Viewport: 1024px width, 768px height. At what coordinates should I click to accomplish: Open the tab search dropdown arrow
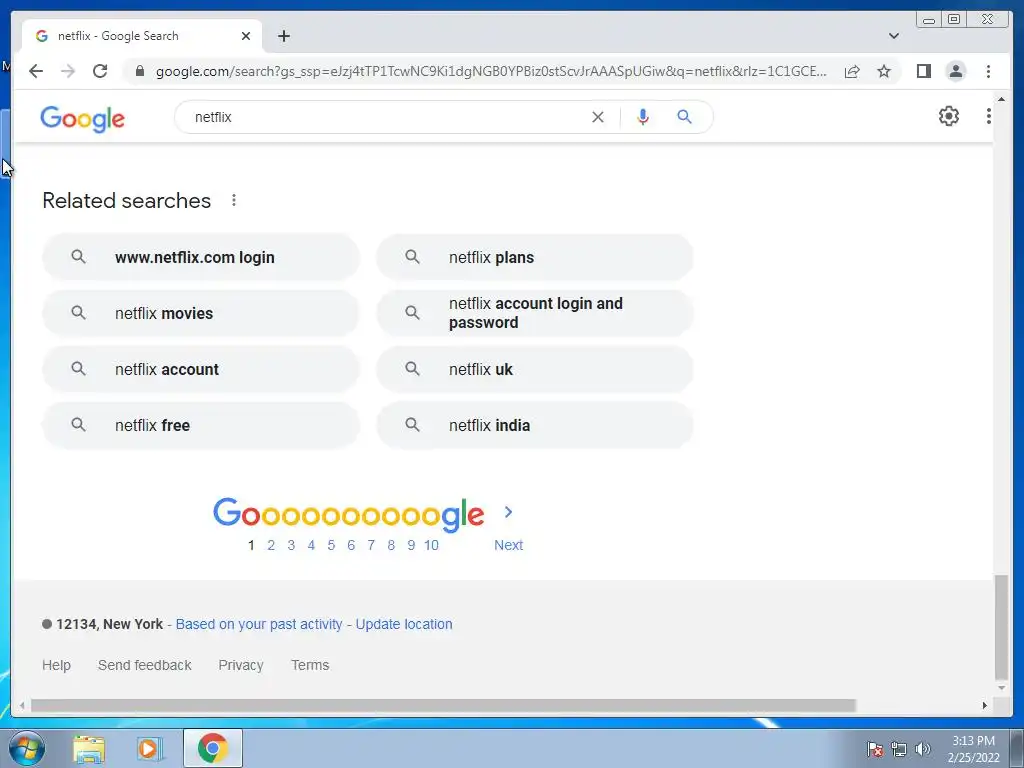[x=893, y=36]
